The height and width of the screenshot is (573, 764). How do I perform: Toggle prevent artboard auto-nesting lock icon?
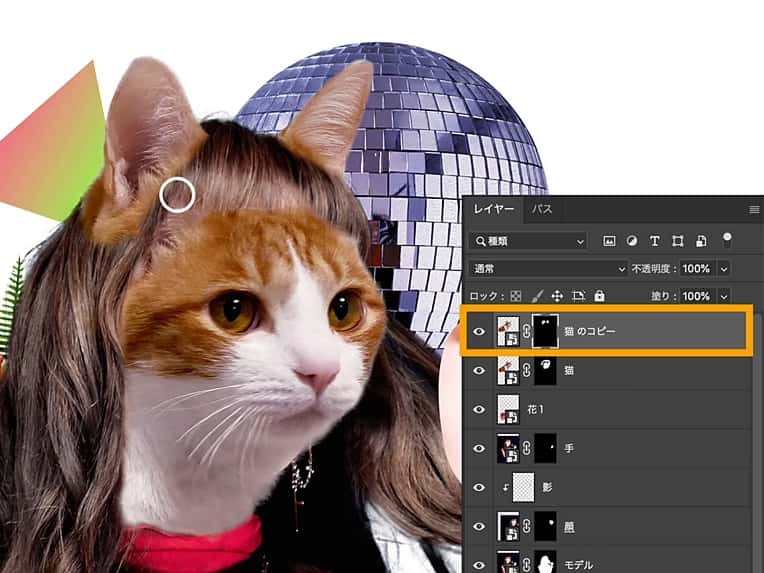pyautogui.click(x=578, y=296)
